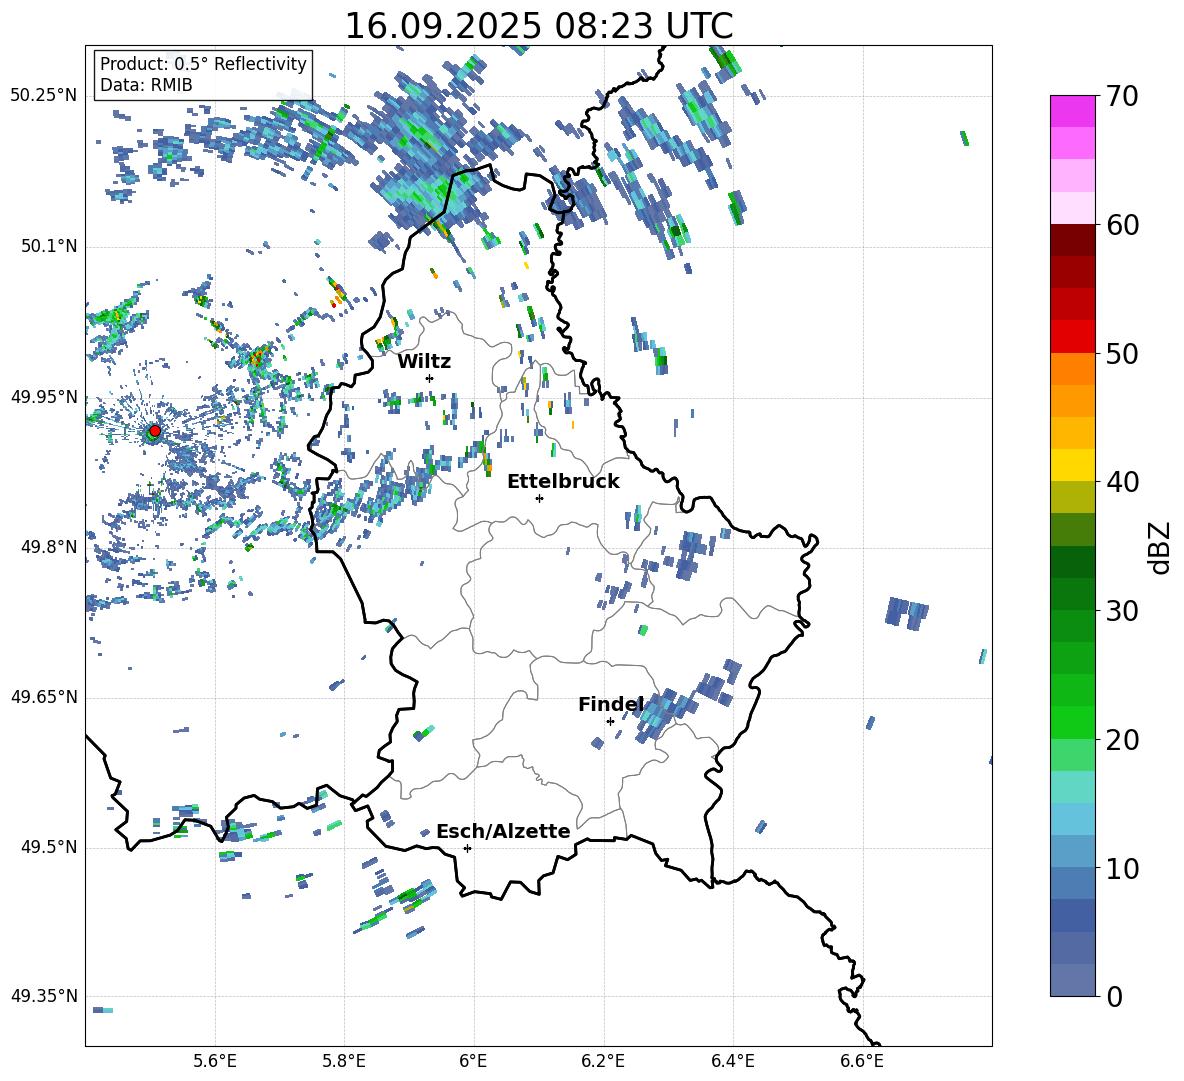
Task: Click the colorbar tick value 10
Action: point(1123,868)
